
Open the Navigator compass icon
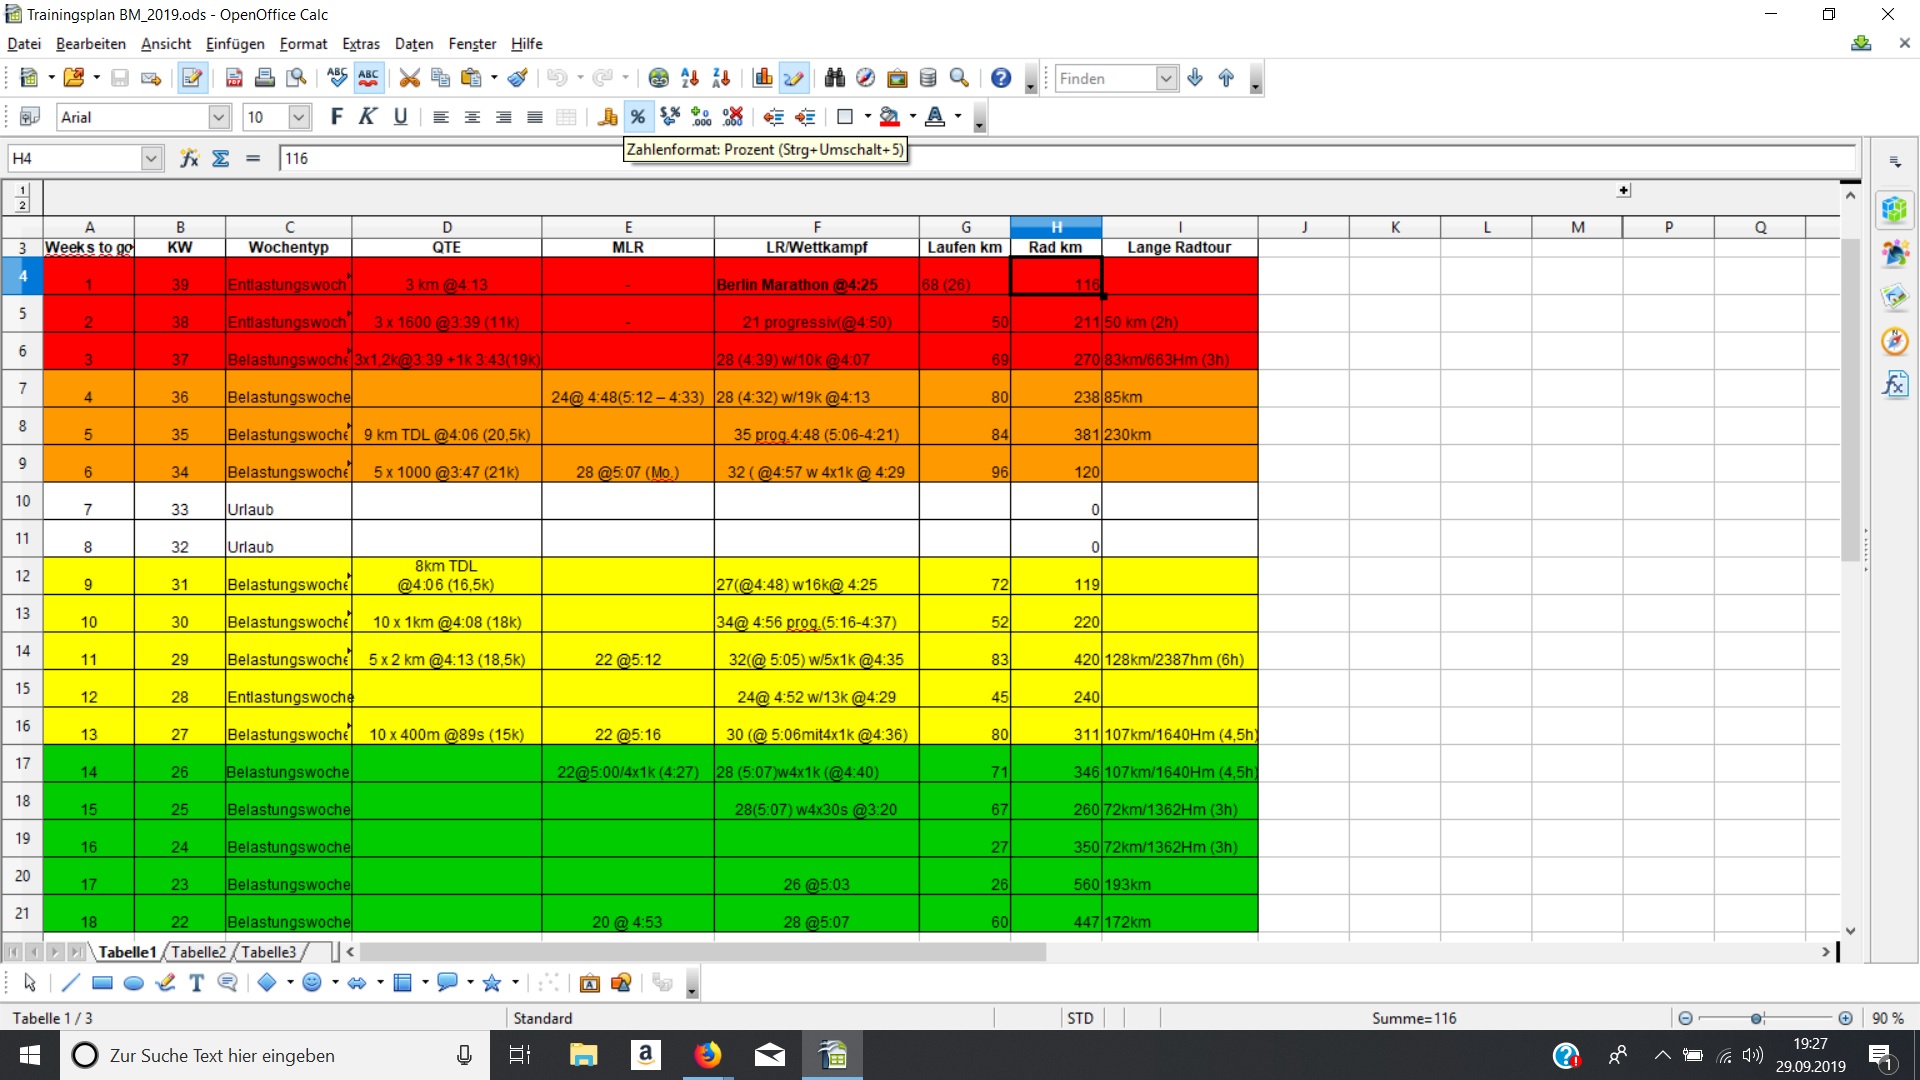866,78
